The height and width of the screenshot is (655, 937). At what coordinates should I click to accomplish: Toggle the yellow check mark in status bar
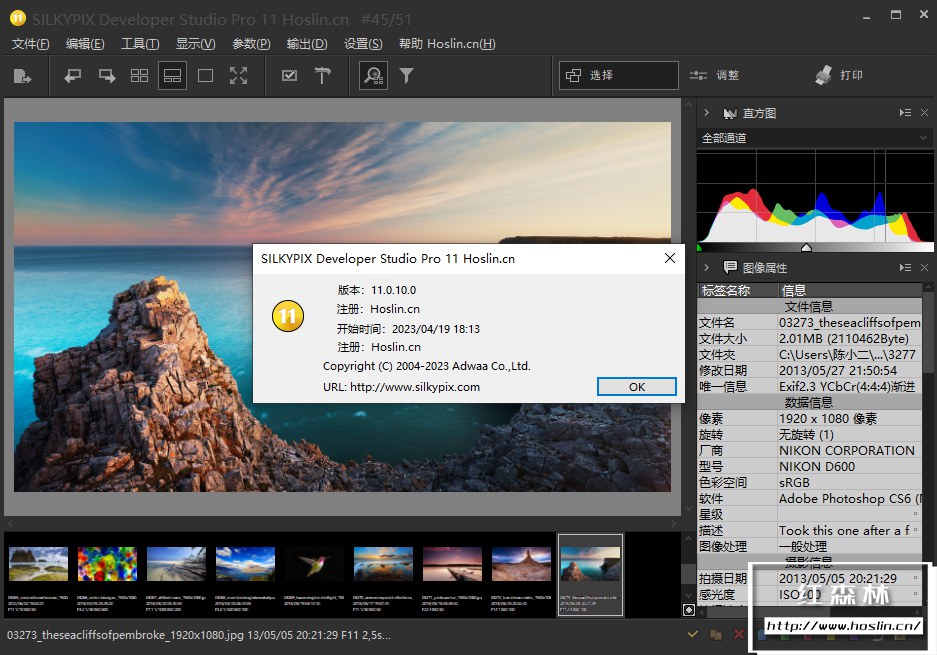click(692, 634)
